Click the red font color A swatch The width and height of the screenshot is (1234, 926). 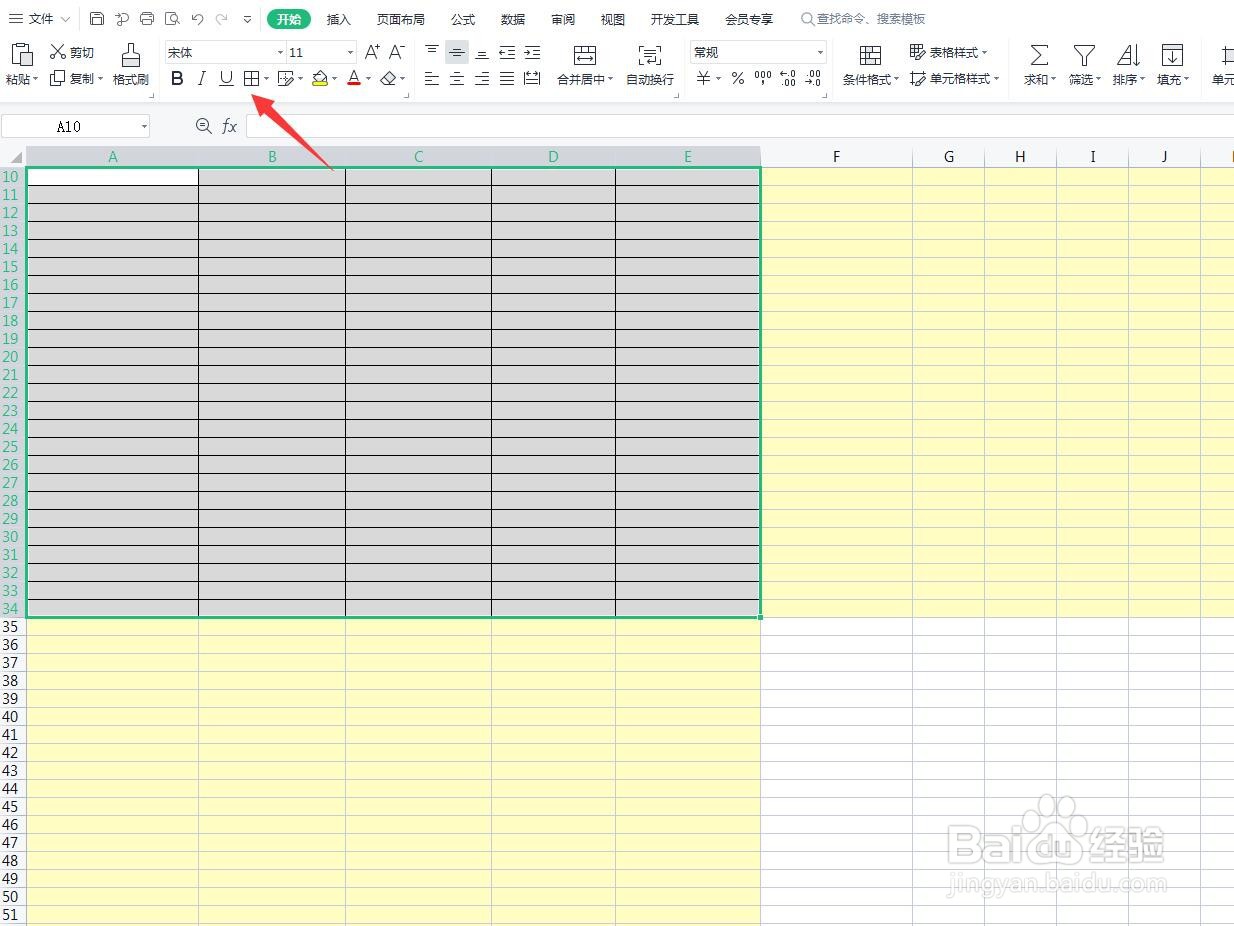click(354, 78)
